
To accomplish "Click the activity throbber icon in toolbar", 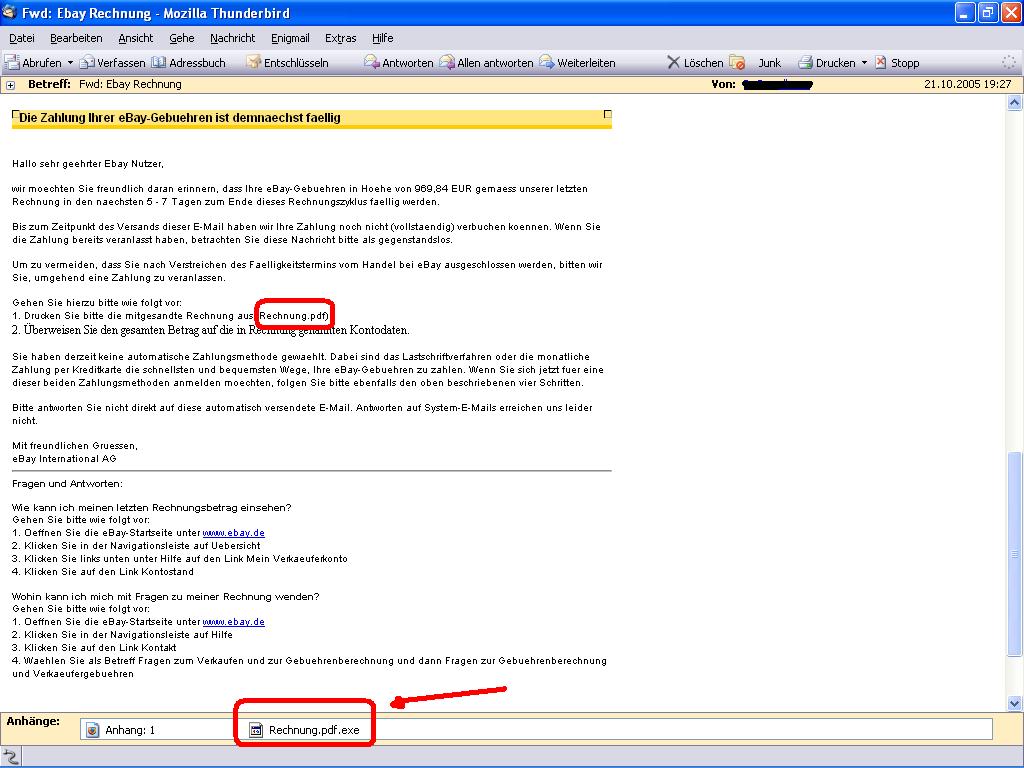I will [1009, 62].
